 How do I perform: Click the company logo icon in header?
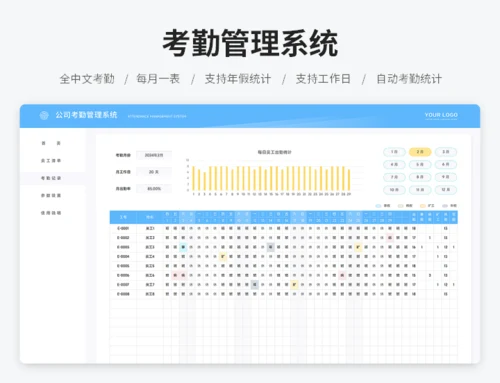pos(44,116)
